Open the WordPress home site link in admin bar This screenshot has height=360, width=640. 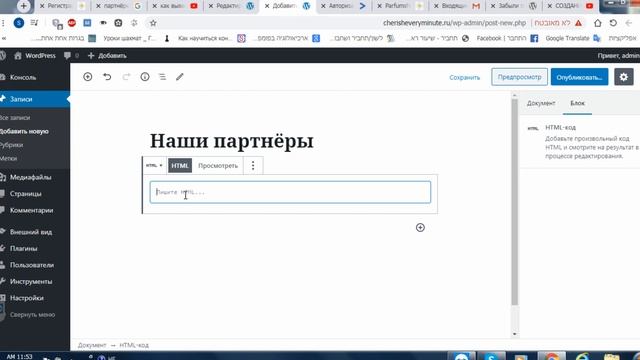point(35,56)
